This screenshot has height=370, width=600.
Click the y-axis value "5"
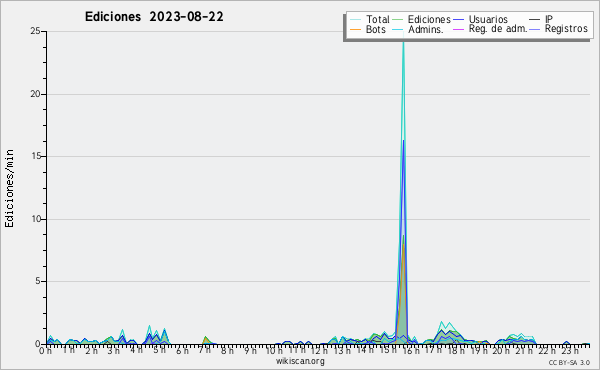tap(38, 281)
